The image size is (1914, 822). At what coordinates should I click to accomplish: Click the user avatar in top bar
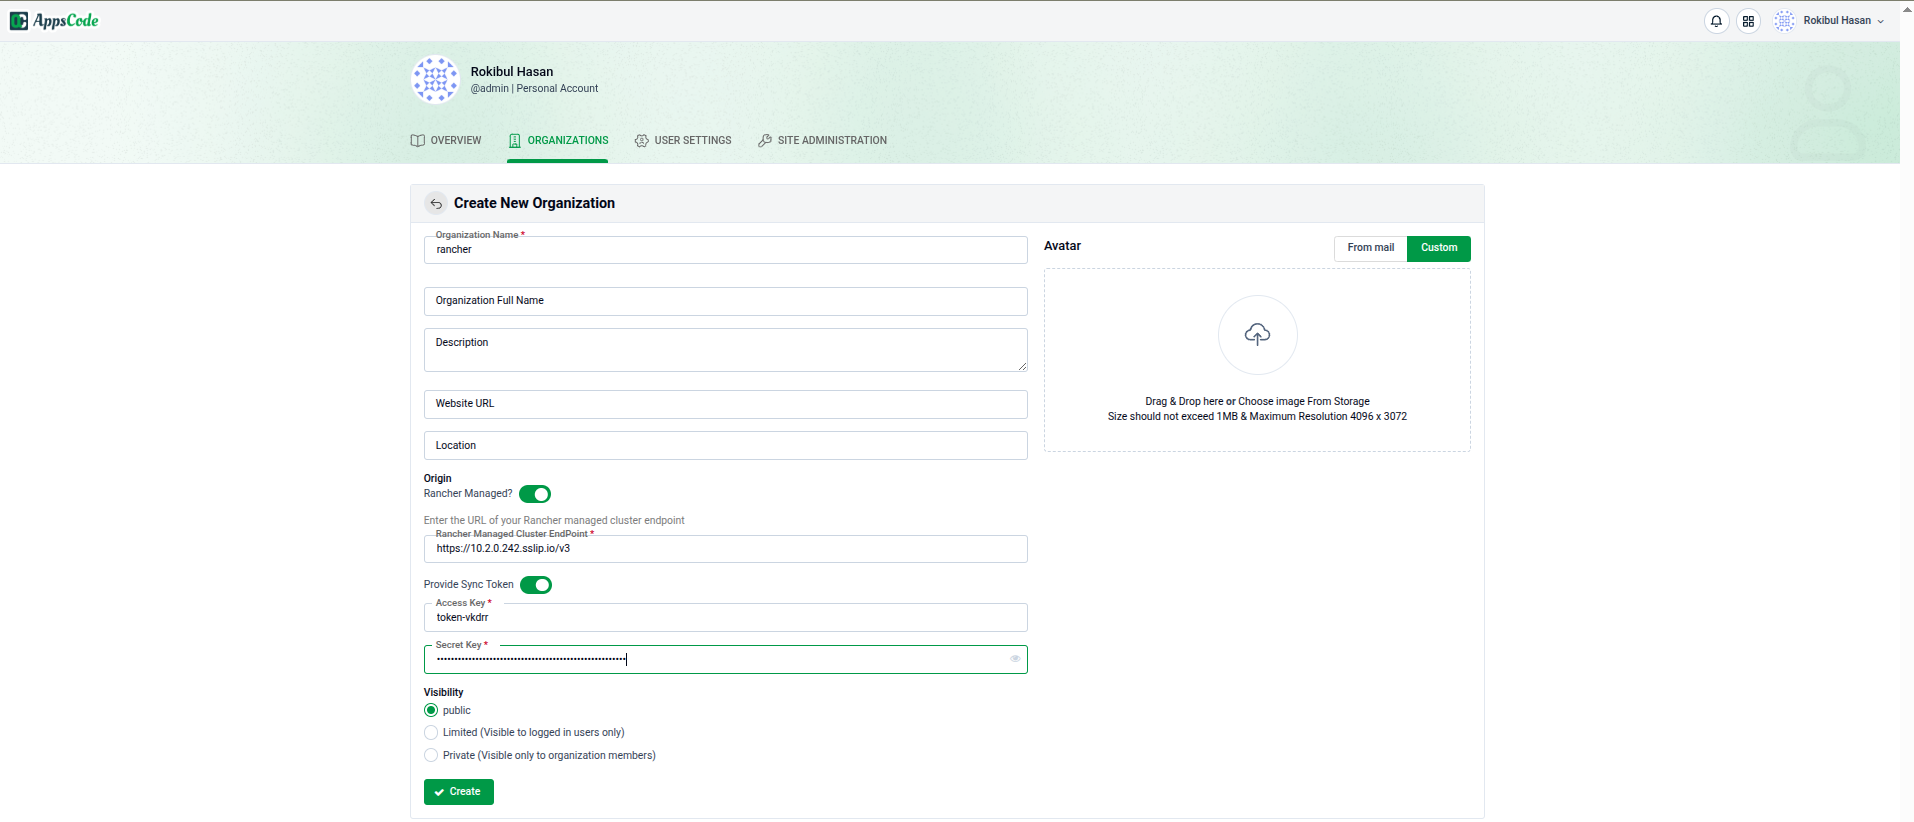[1784, 21]
